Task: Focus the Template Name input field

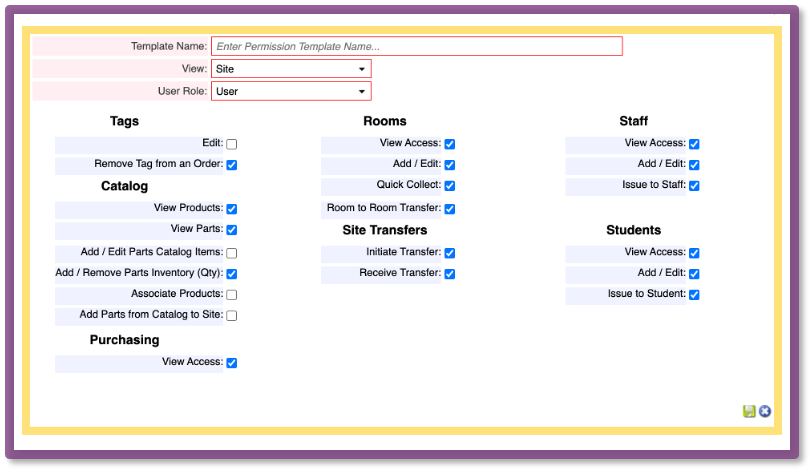Action: point(417,46)
